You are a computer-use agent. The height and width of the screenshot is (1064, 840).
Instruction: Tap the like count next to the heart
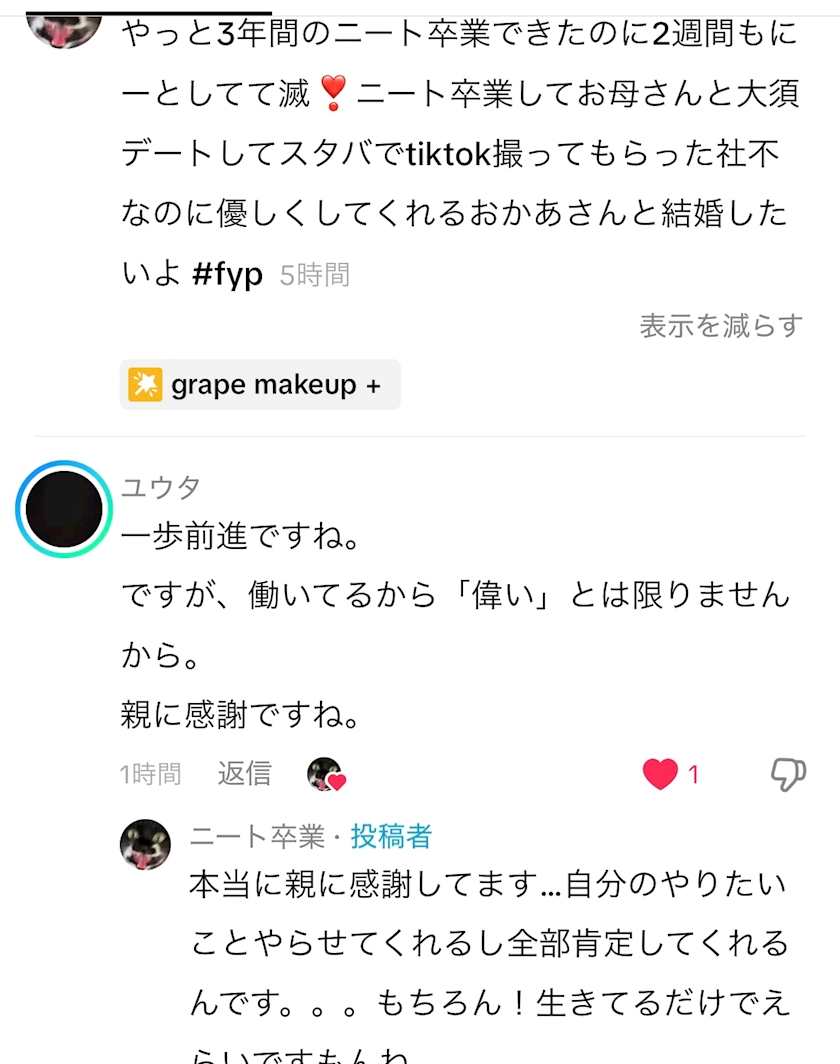[694, 774]
